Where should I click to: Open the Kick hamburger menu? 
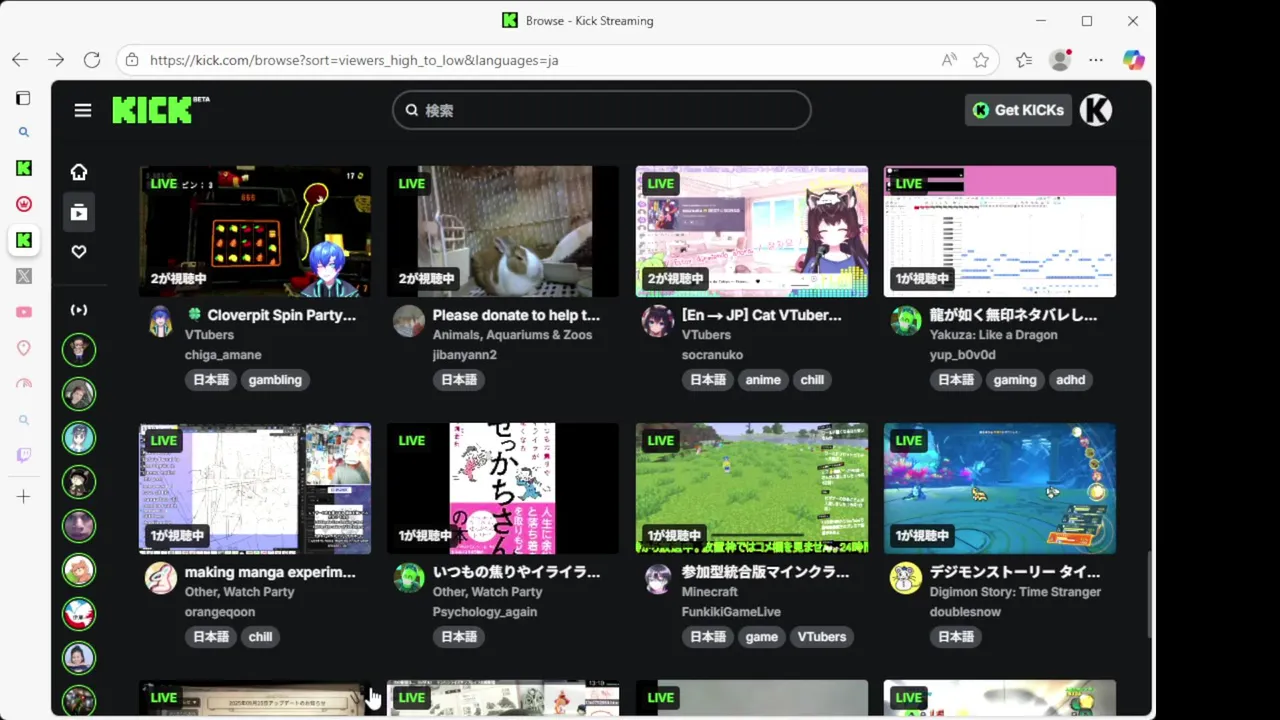[83, 110]
